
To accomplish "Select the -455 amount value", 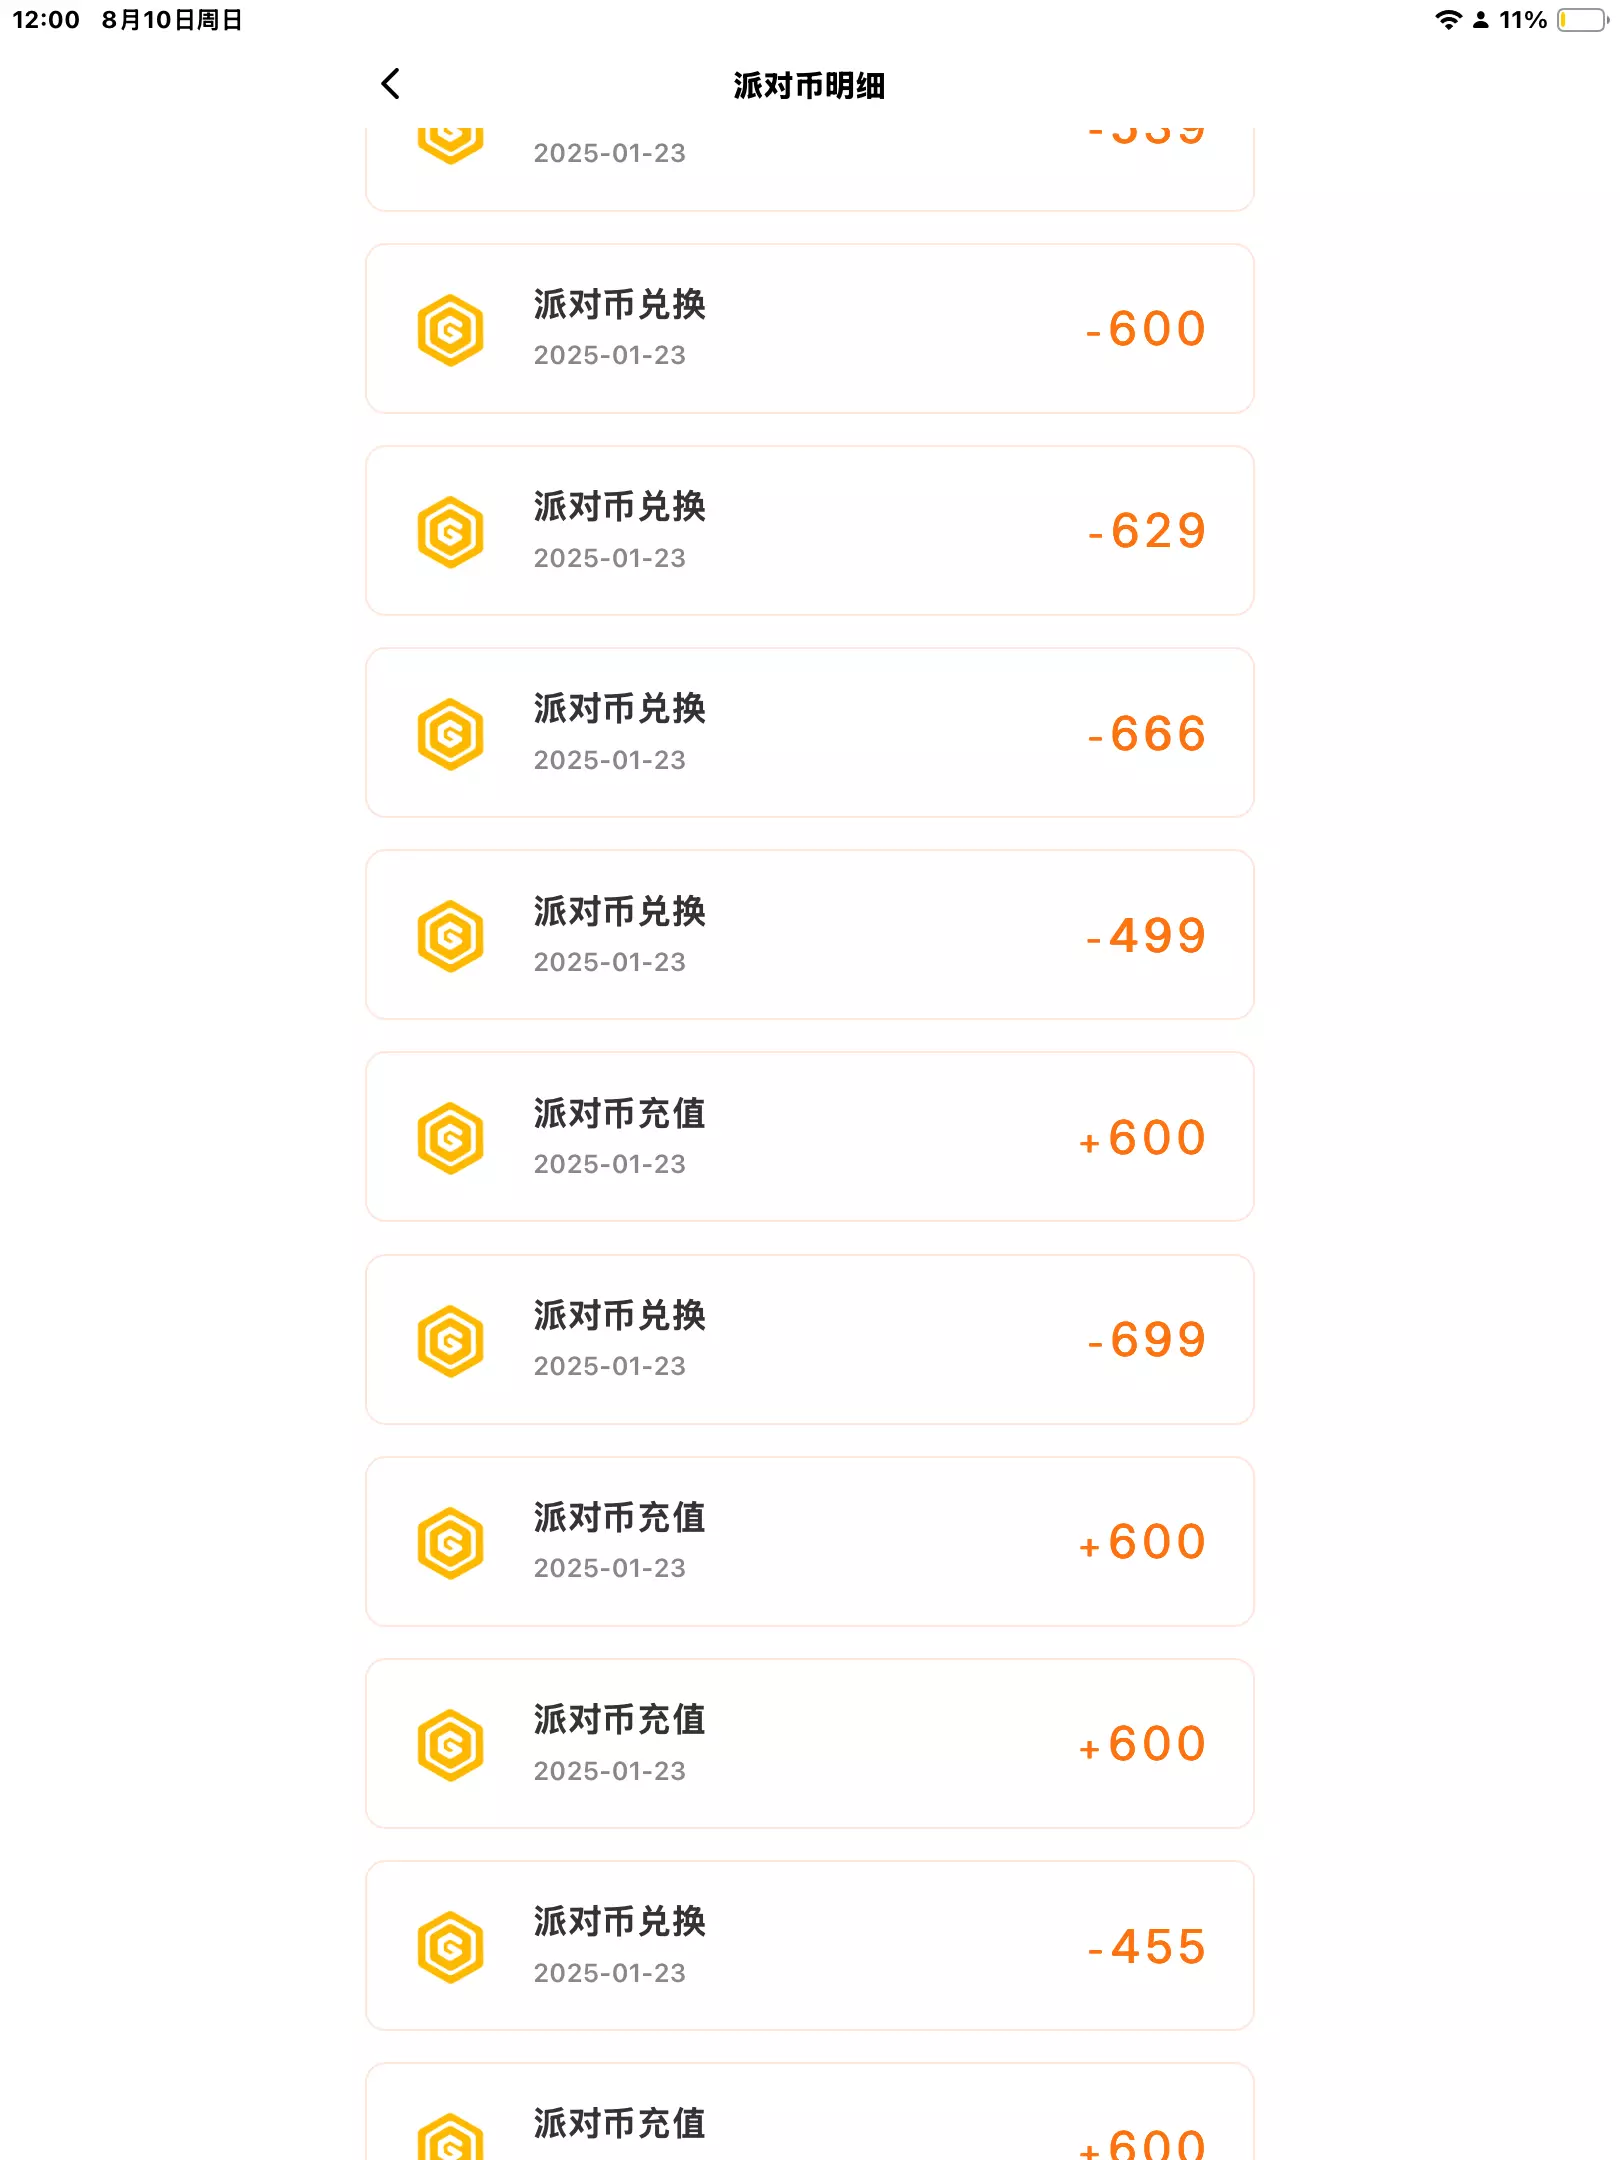I will tap(1148, 1947).
